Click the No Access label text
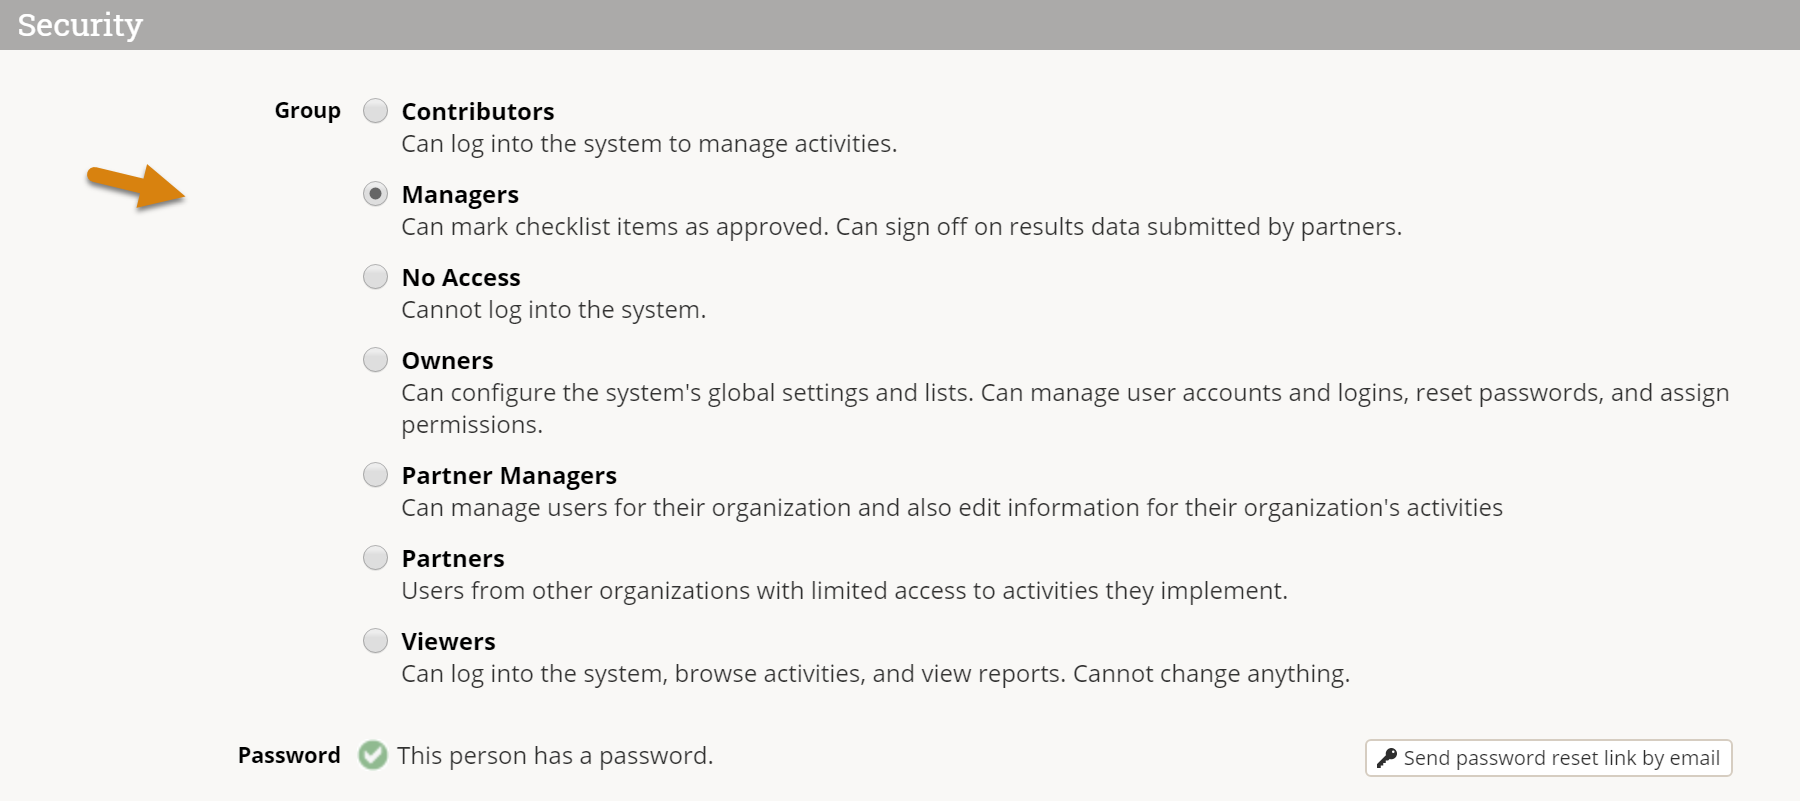 (461, 277)
